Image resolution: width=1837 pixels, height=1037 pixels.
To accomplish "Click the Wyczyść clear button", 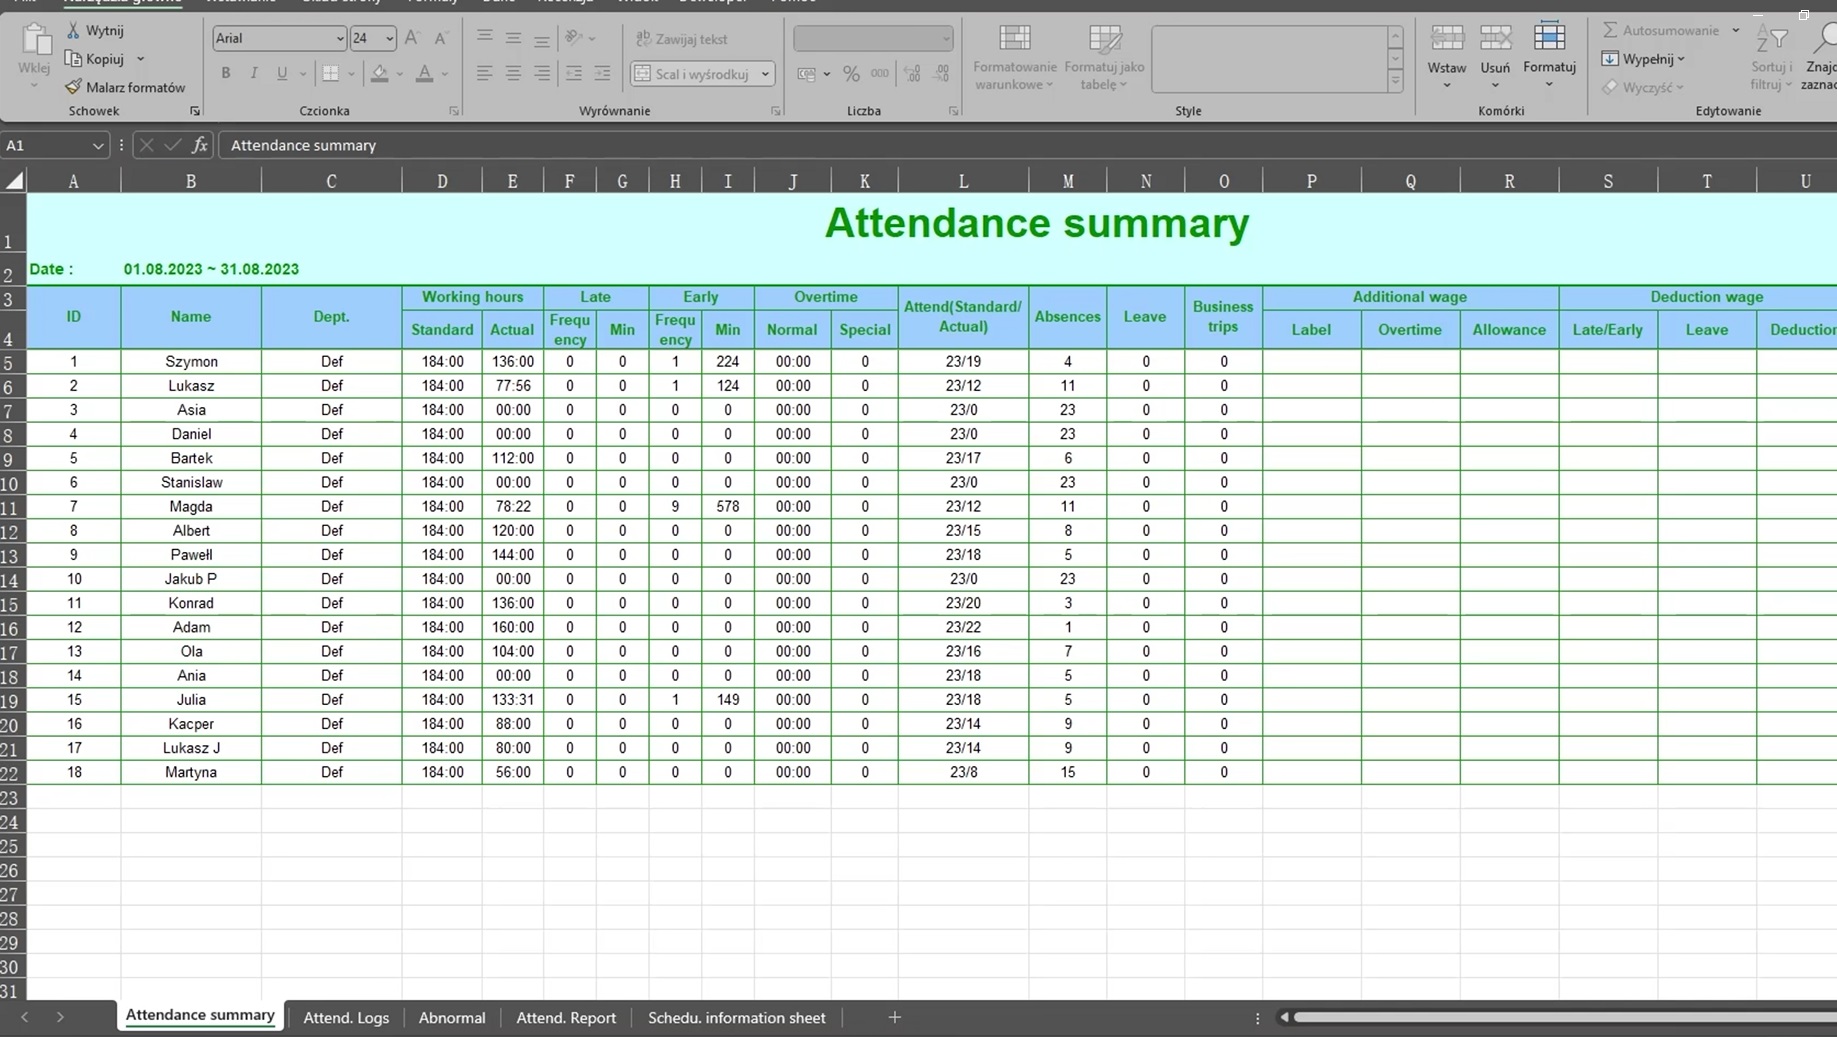I will tap(1643, 87).
